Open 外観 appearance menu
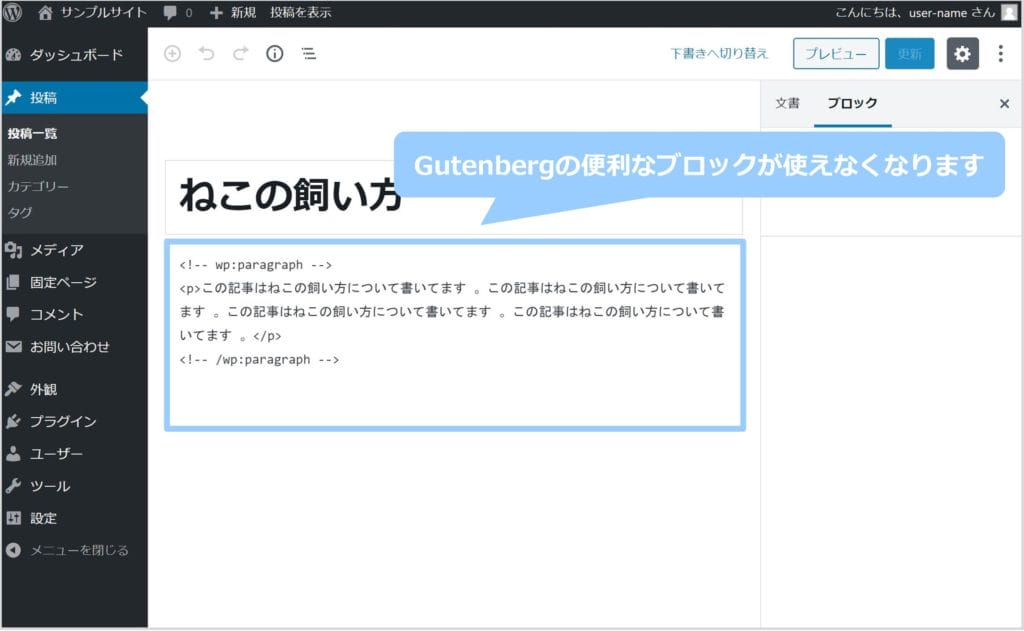The width and height of the screenshot is (1024, 631). (74, 389)
